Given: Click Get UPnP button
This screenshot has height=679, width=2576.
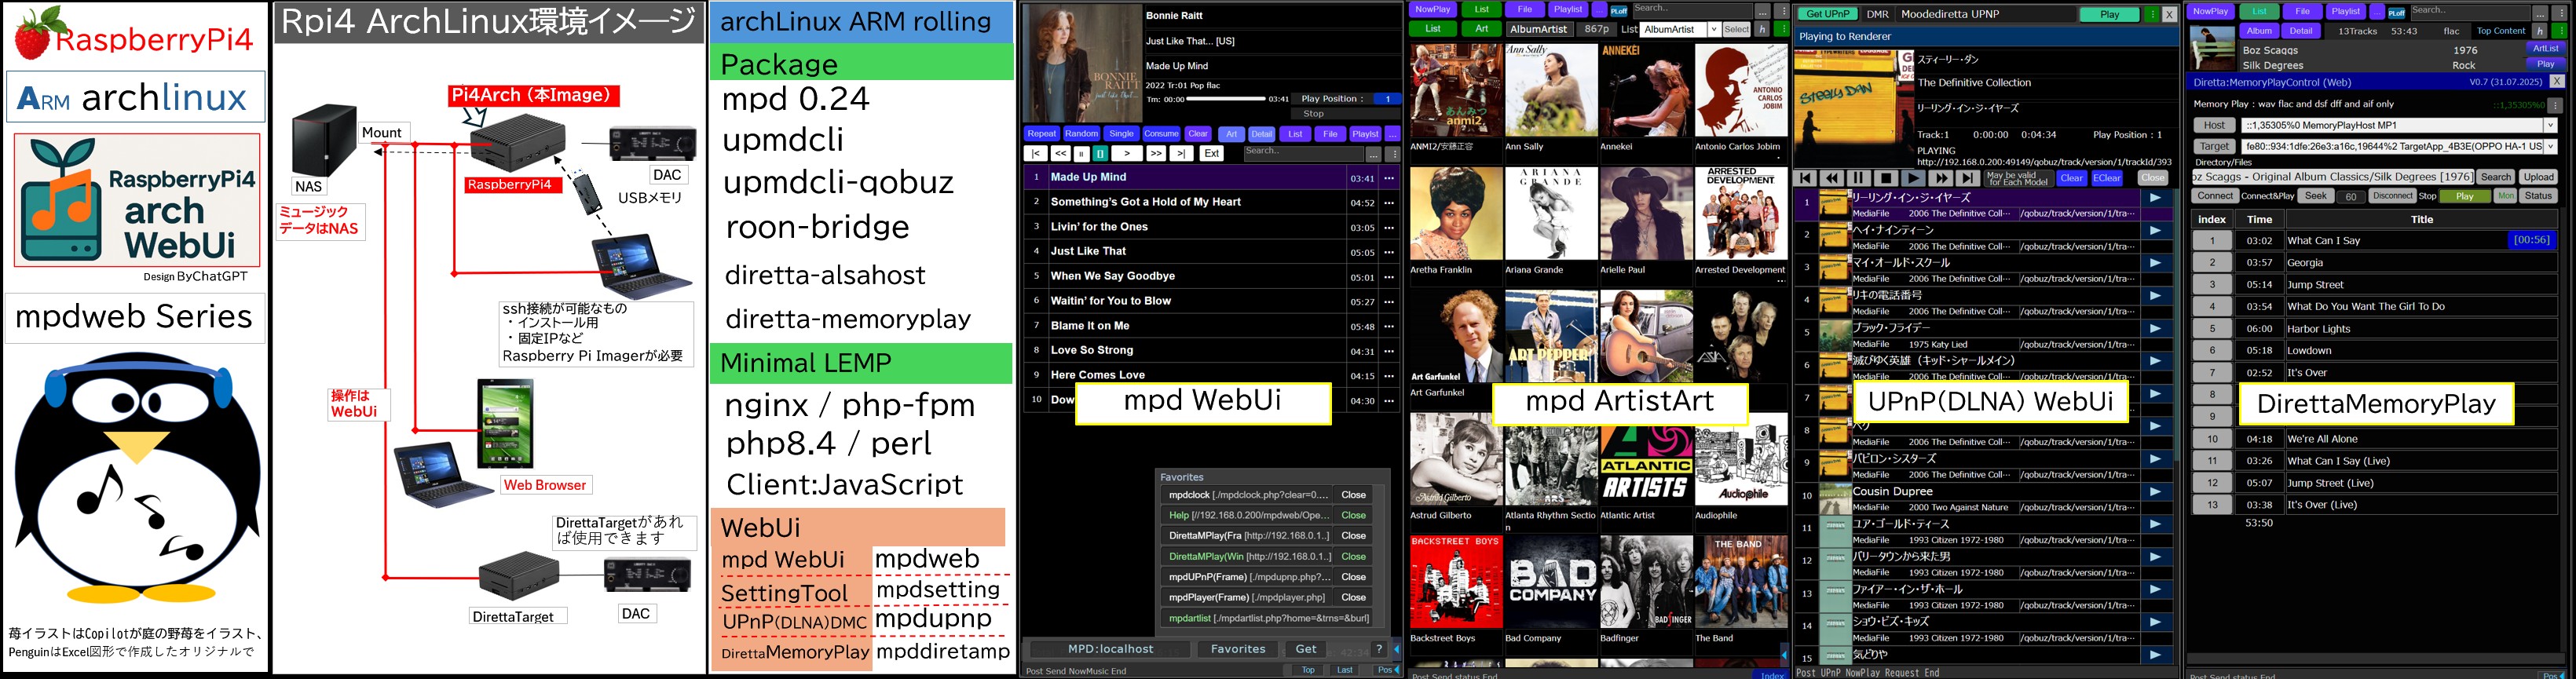Looking at the screenshot, I should (x=1829, y=14).
